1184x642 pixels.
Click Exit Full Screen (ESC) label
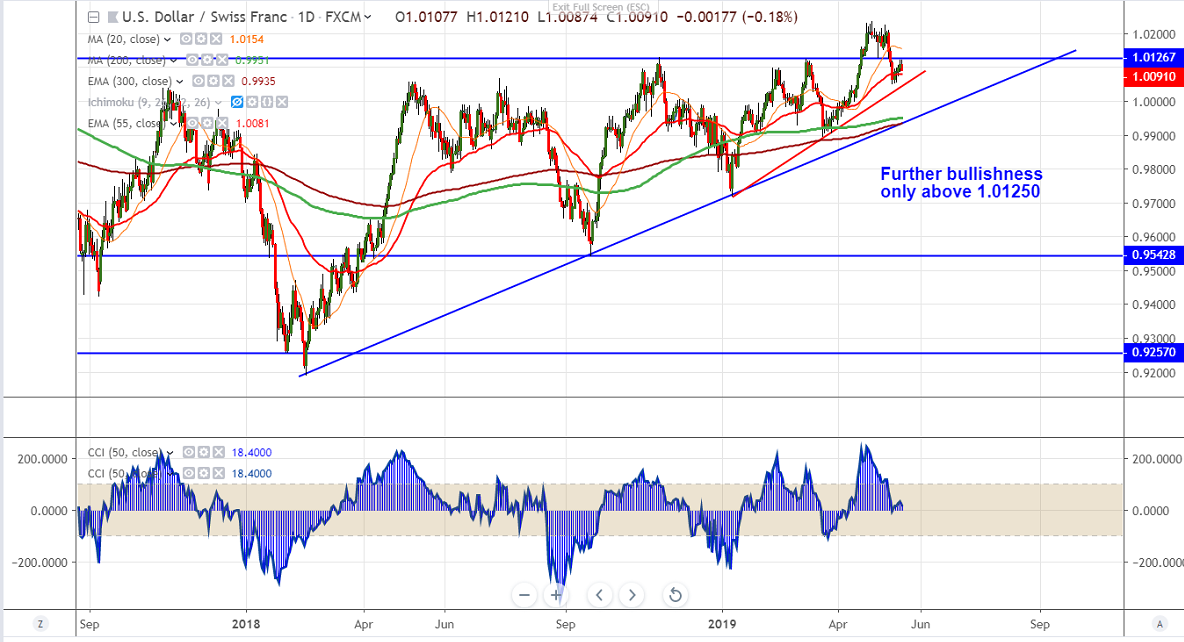600,8
